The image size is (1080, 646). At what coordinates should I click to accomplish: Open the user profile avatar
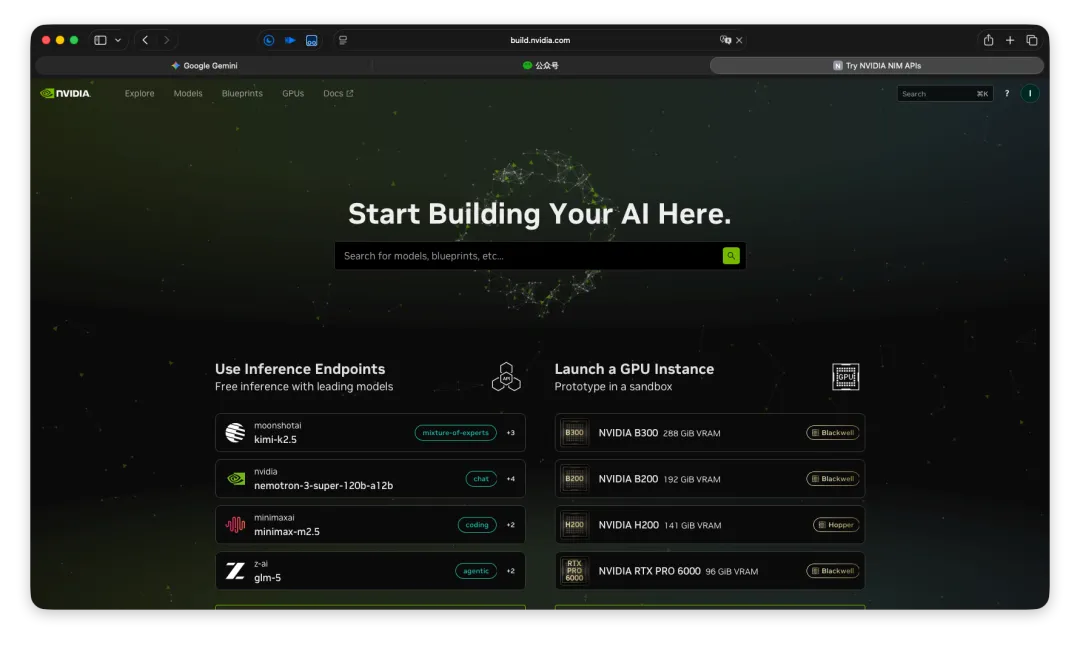1030,94
